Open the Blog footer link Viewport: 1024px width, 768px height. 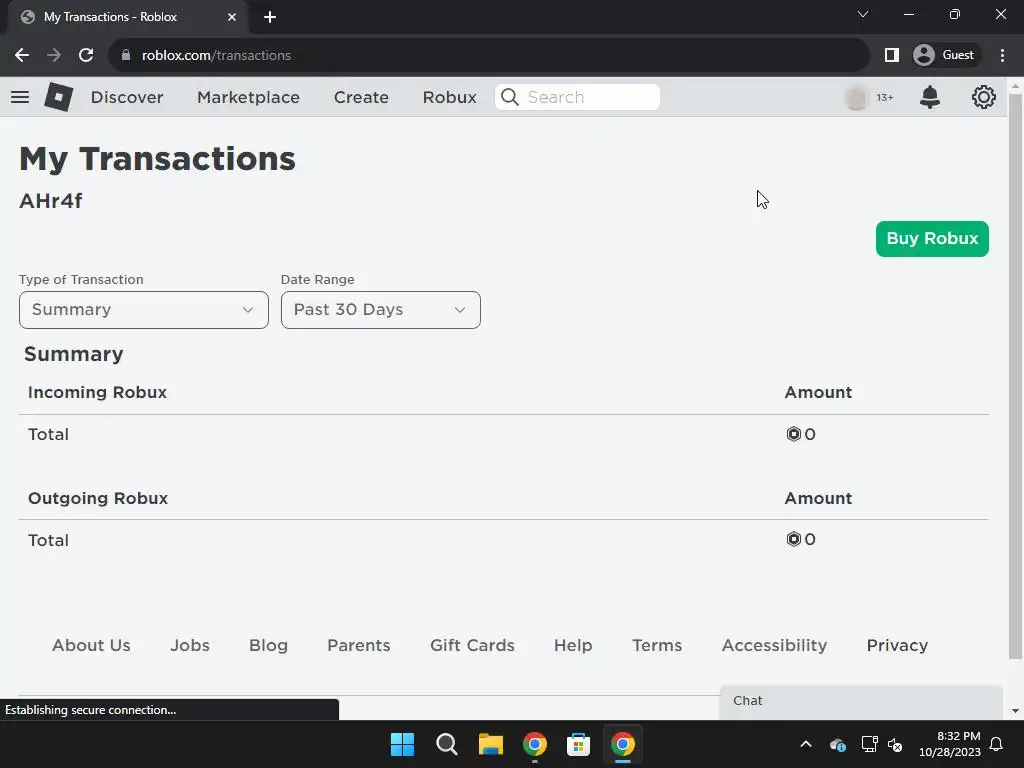[x=268, y=645]
